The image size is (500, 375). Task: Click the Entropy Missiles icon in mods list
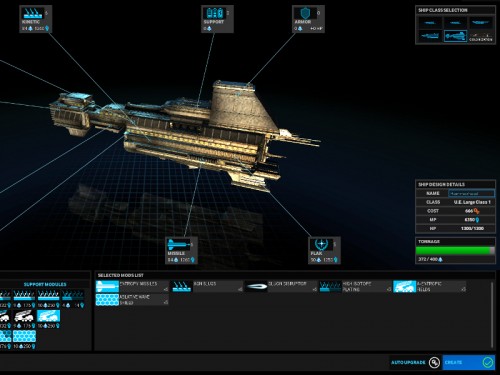[107, 286]
